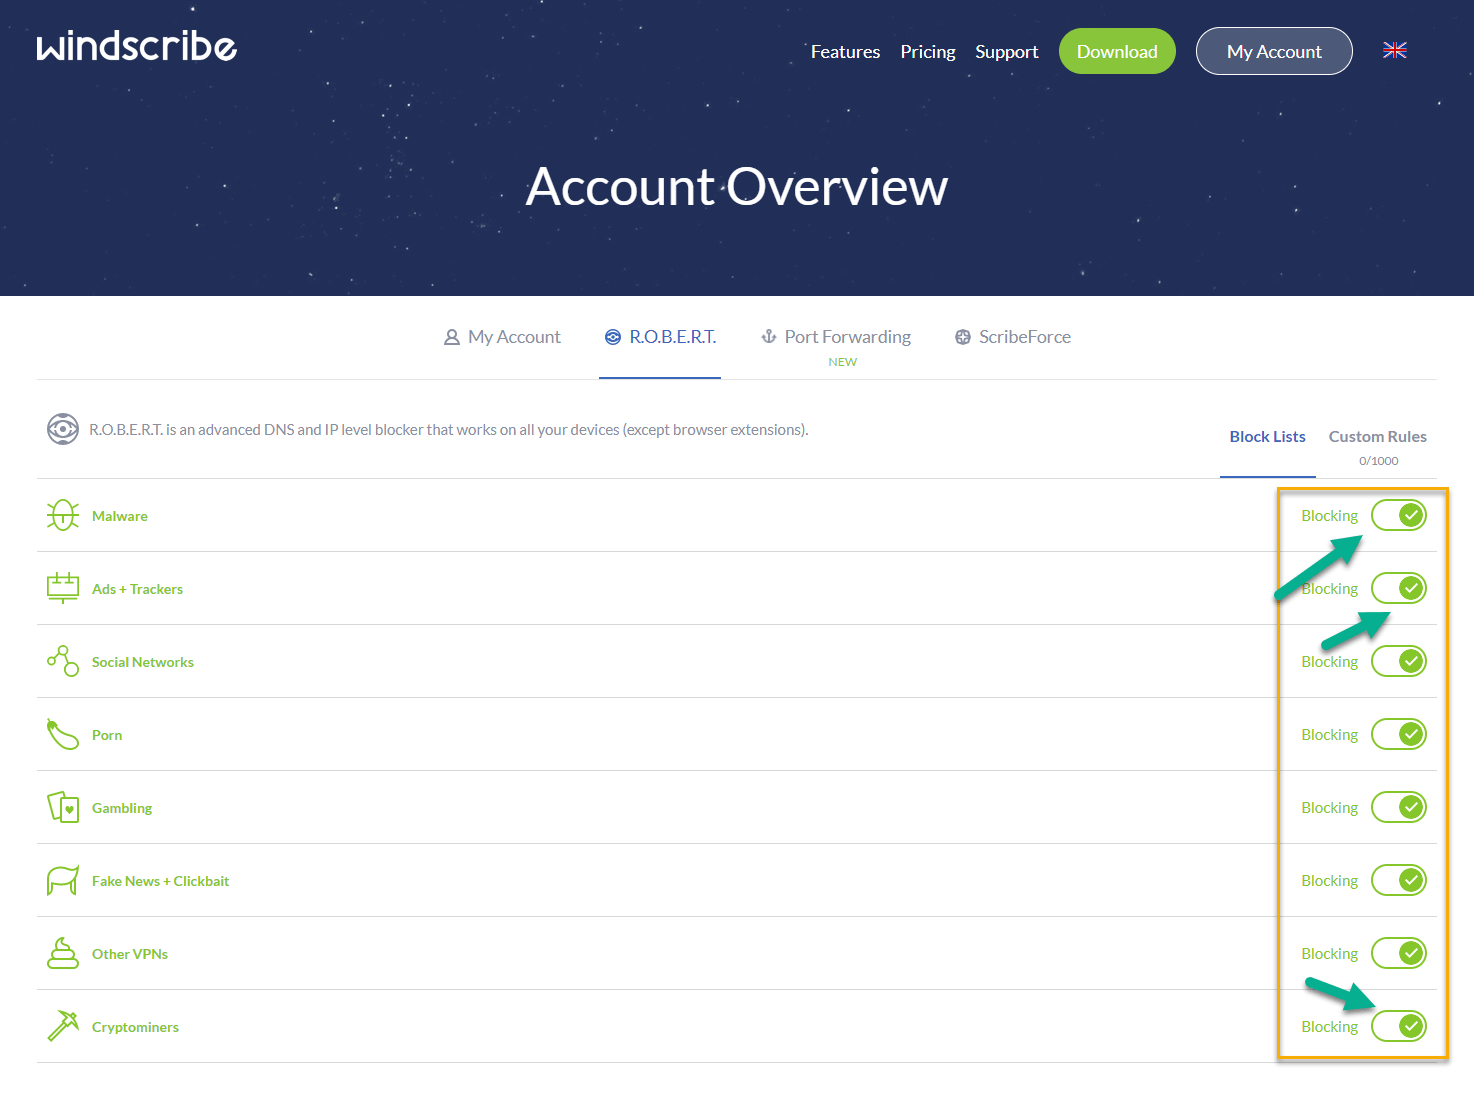Click the green Download button
The width and height of the screenshot is (1474, 1093).
coord(1117,51)
